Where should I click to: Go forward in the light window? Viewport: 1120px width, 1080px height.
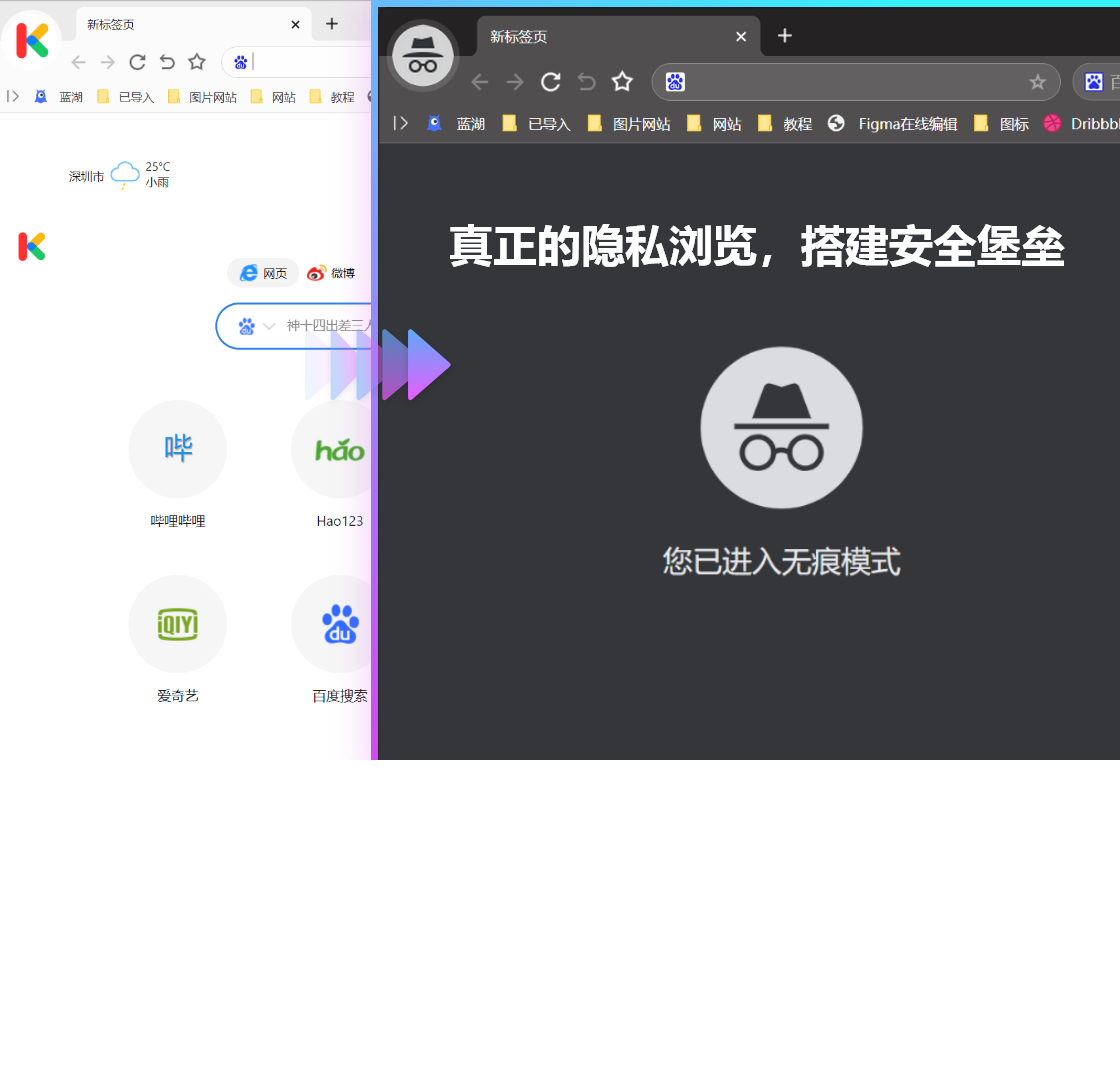coord(108,63)
